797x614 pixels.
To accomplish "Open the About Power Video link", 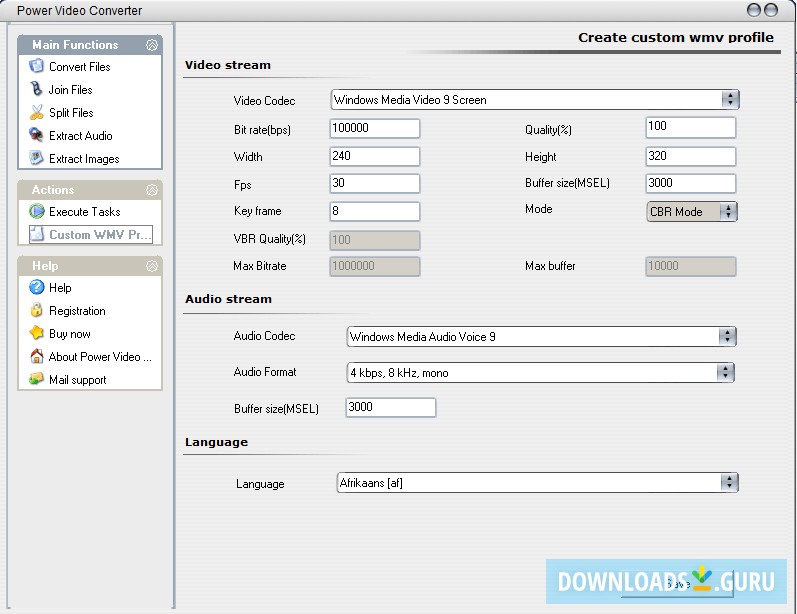I will [100, 357].
